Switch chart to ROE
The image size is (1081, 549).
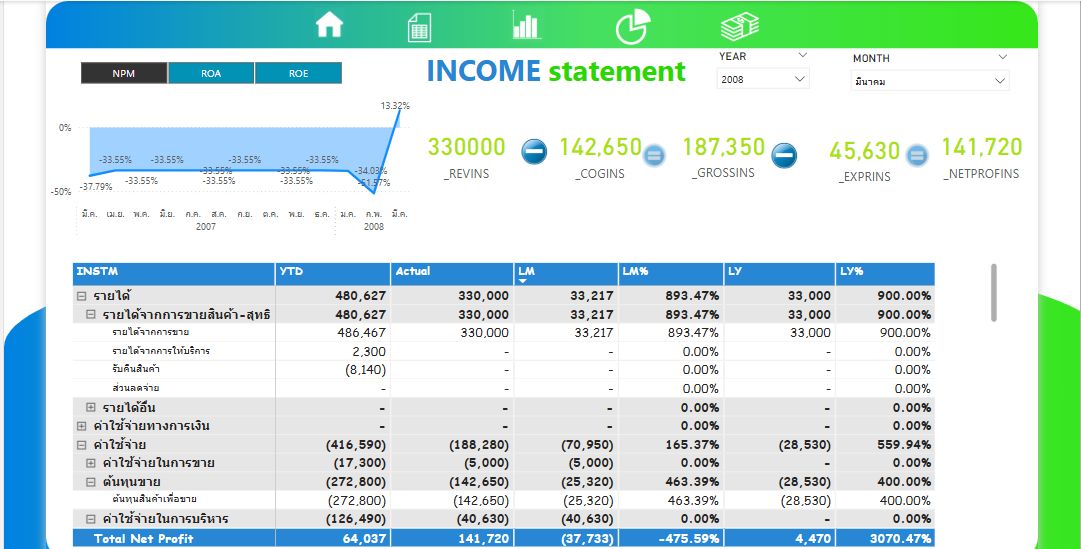298,73
